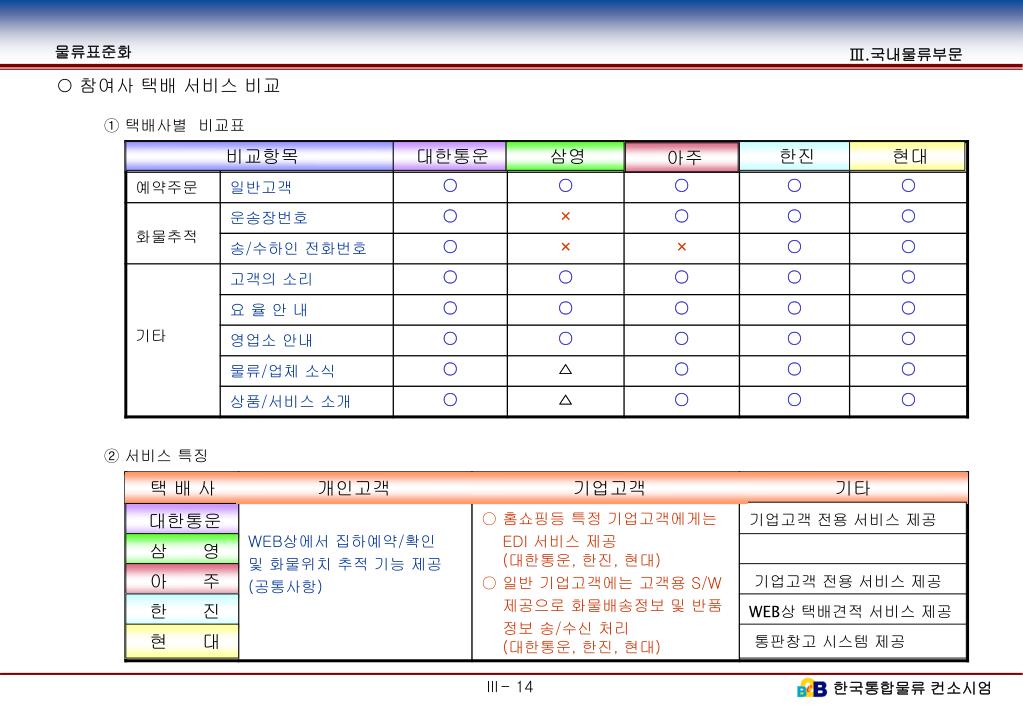Viewport: 1023px width, 708px height.
Task: Click '기타' header in service features table
Action: click(x=853, y=488)
